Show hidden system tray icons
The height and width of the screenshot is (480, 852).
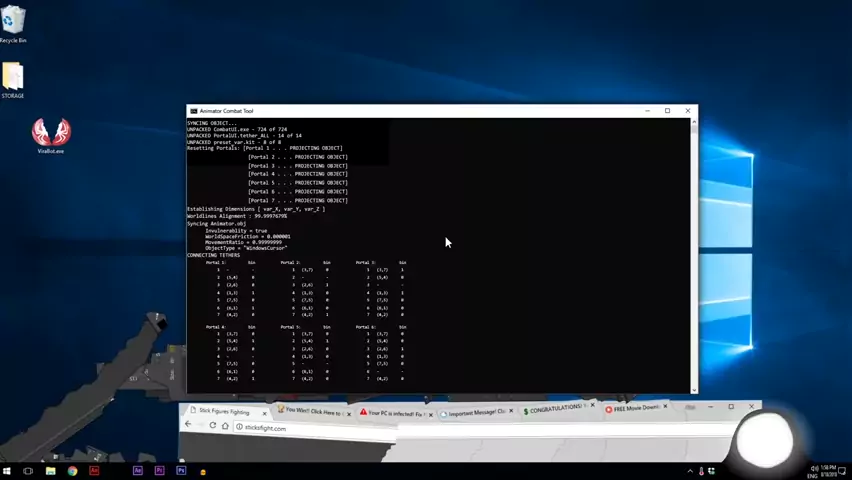pyautogui.click(x=689, y=471)
